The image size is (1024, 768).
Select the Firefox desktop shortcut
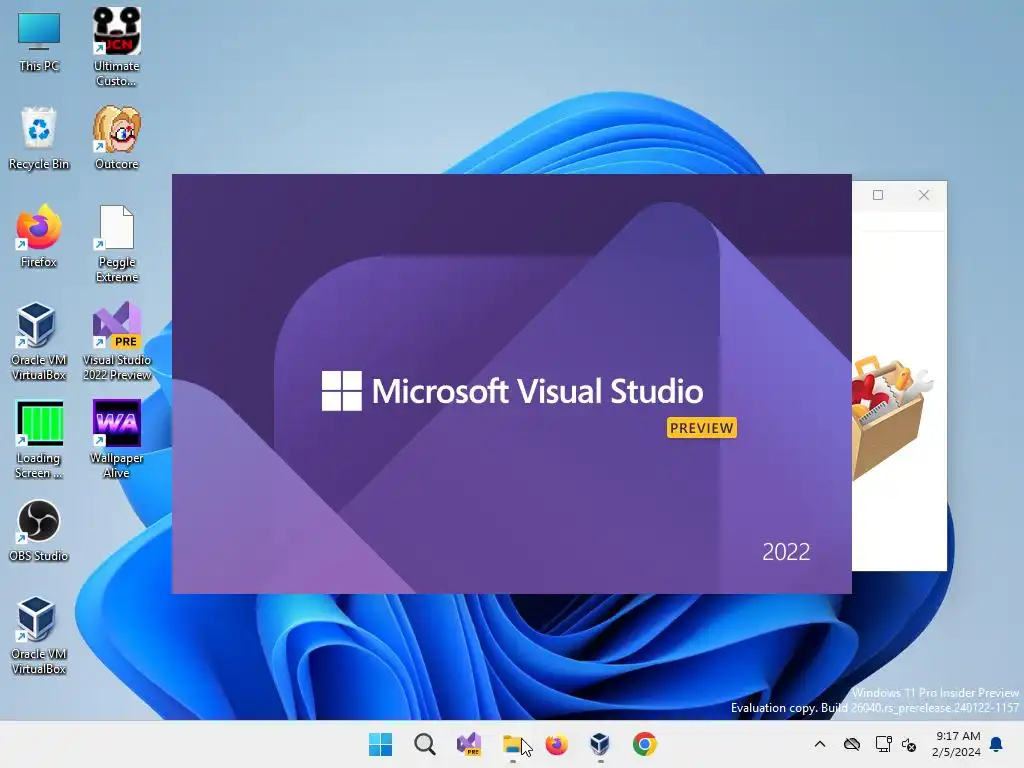pos(39,236)
